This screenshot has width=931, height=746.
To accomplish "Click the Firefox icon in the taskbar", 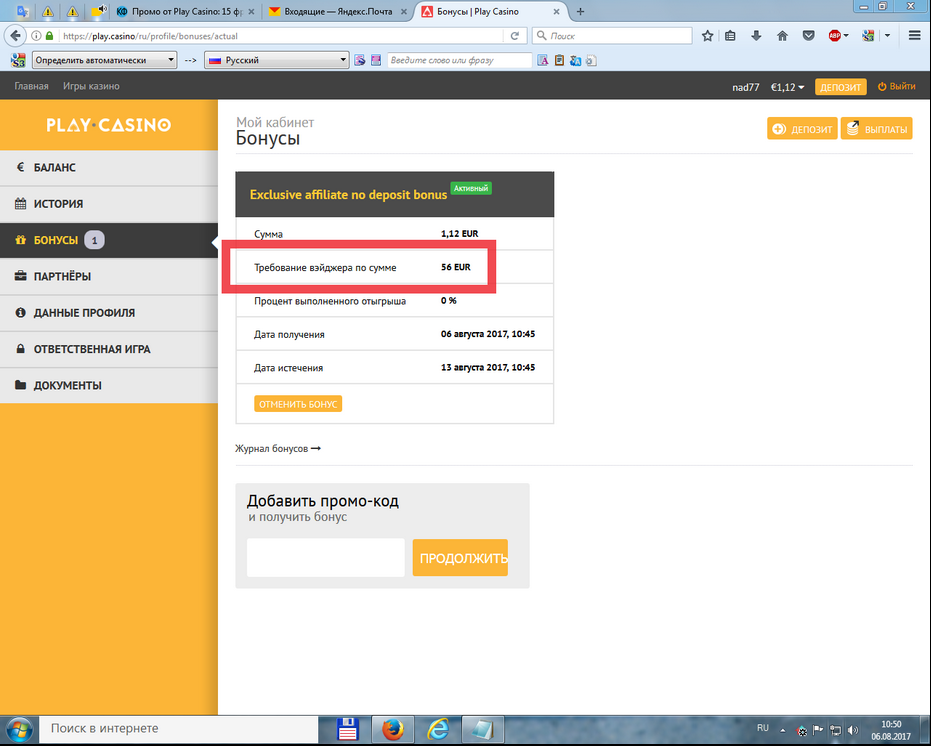I will coord(392,729).
